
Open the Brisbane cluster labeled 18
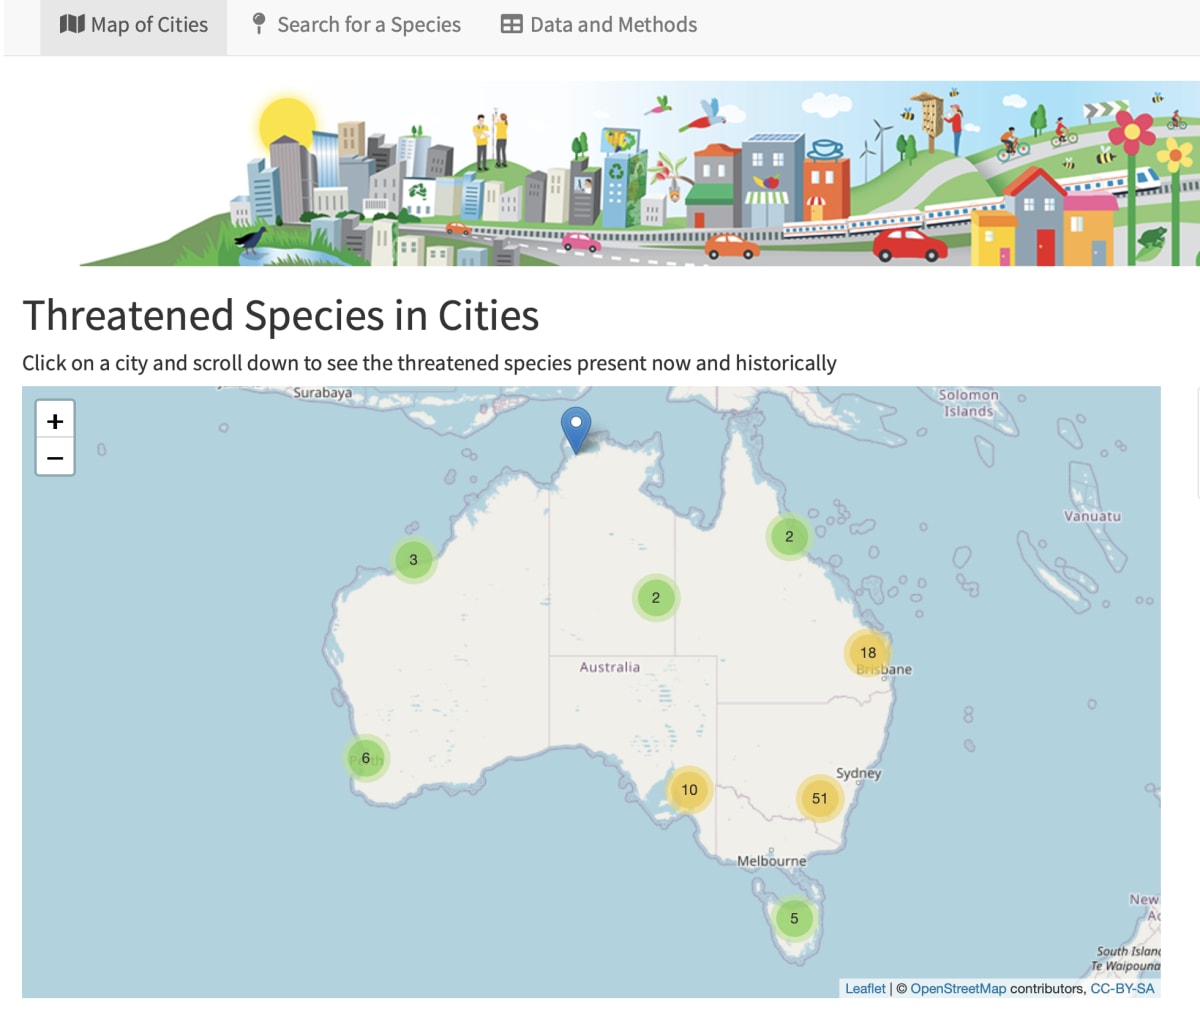(x=866, y=651)
